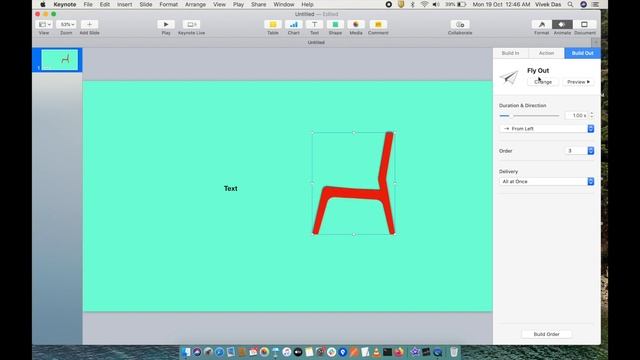Open the Slide menu
This screenshot has height=360, width=640.
pos(146,4)
